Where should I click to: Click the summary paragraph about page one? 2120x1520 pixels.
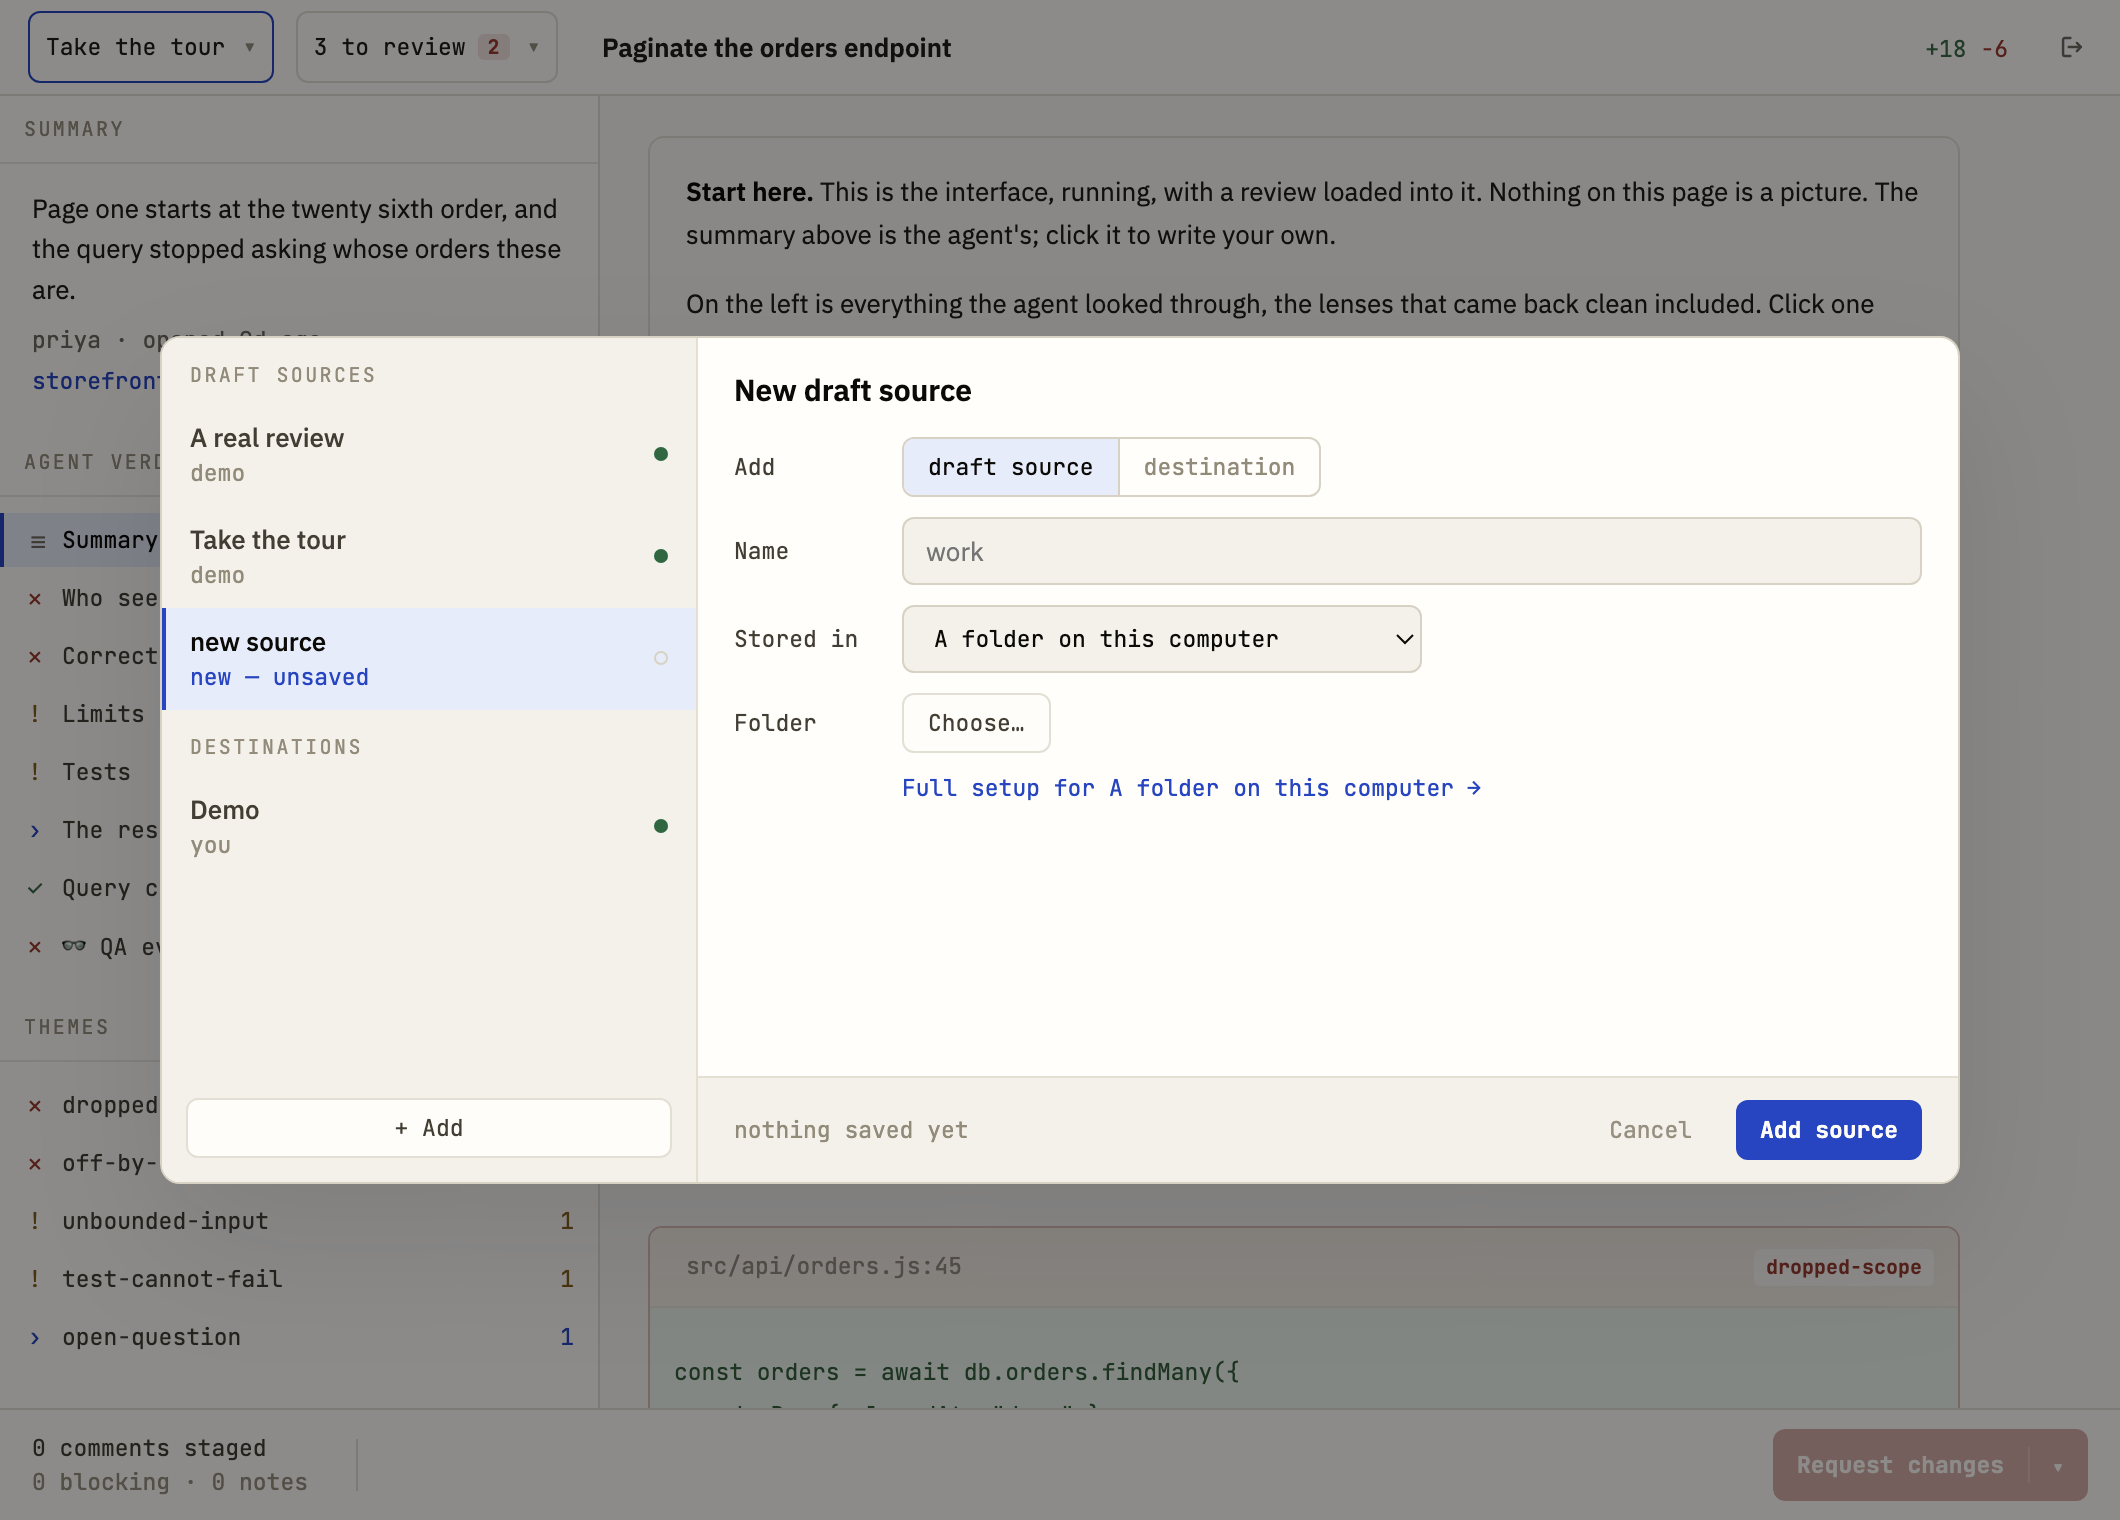click(297, 249)
